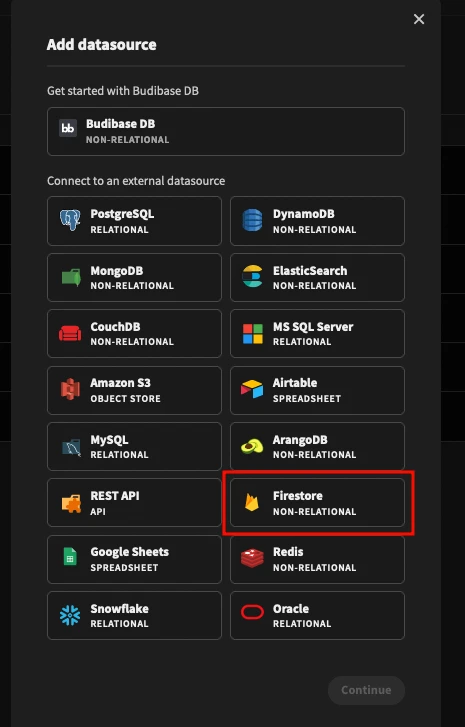This screenshot has width=465, height=727.
Task: Click the Snowflake blue icon
Action: [70, 615]
